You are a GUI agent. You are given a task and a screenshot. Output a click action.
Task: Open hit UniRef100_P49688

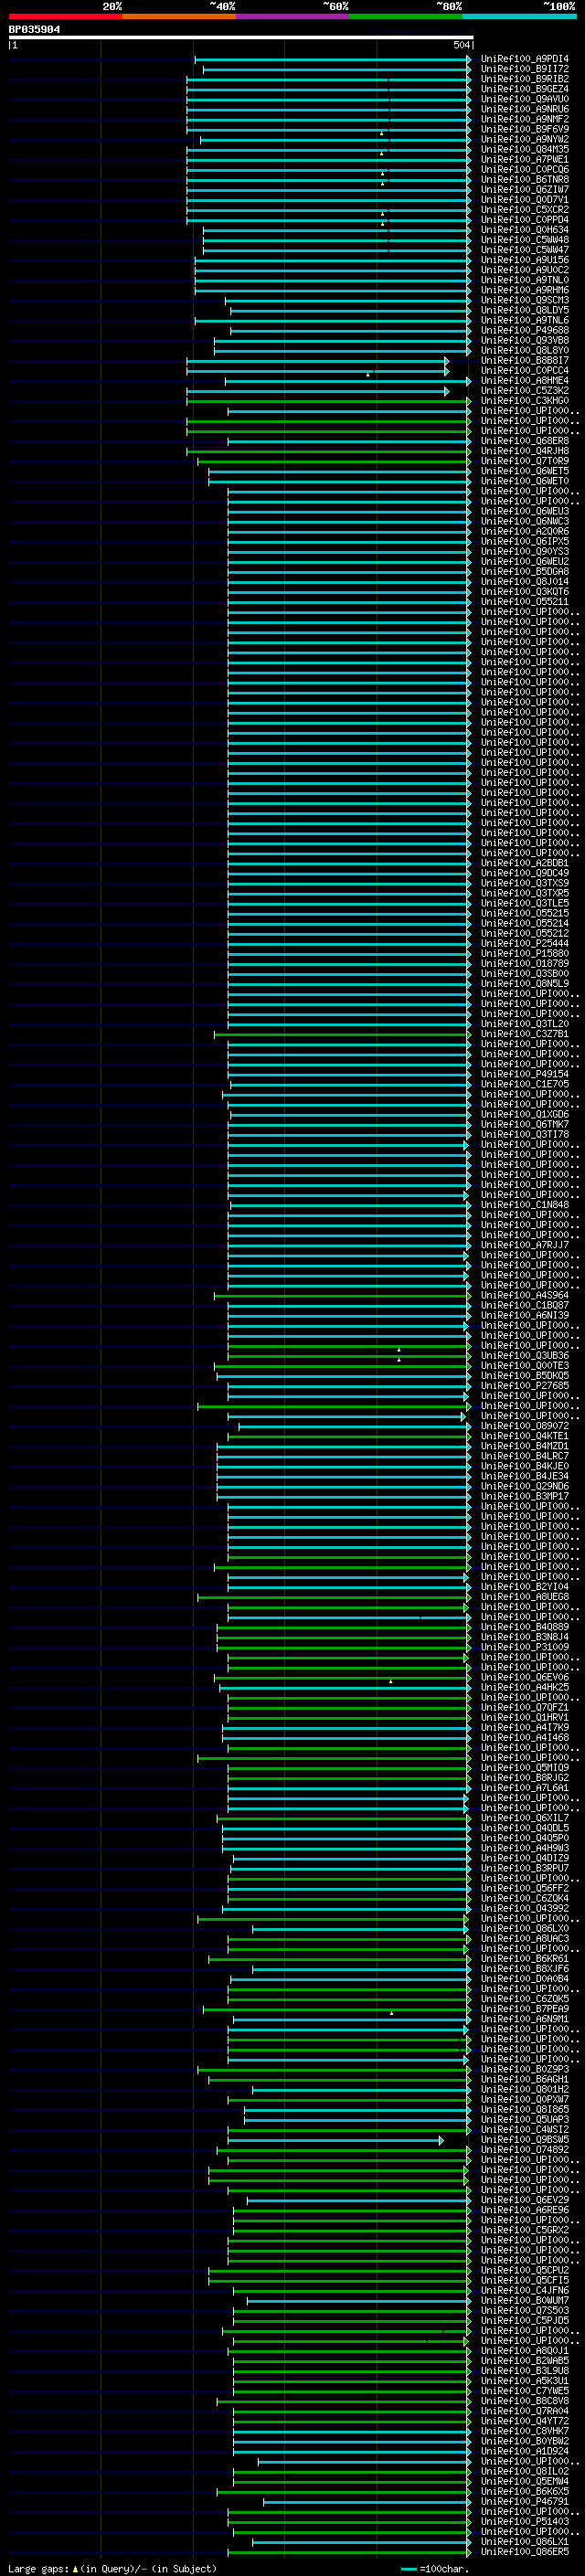coord(524,330)
